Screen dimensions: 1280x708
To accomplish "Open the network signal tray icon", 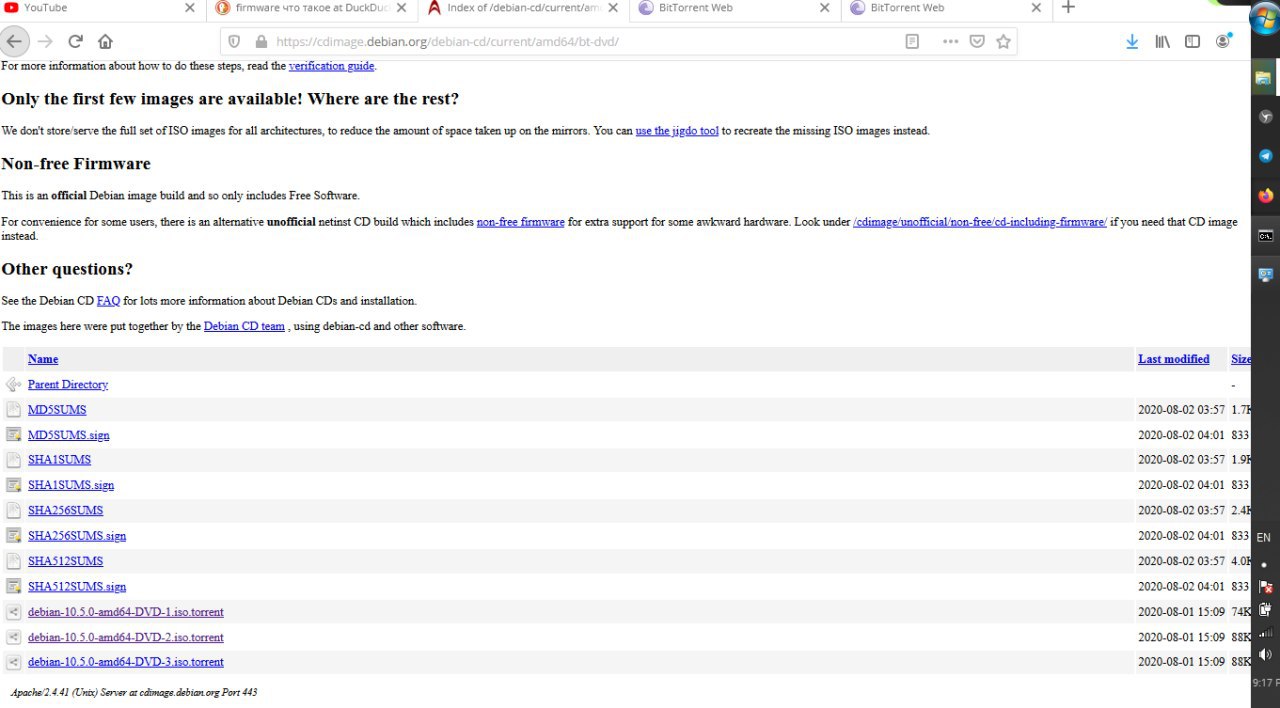I will (1265, 632).
